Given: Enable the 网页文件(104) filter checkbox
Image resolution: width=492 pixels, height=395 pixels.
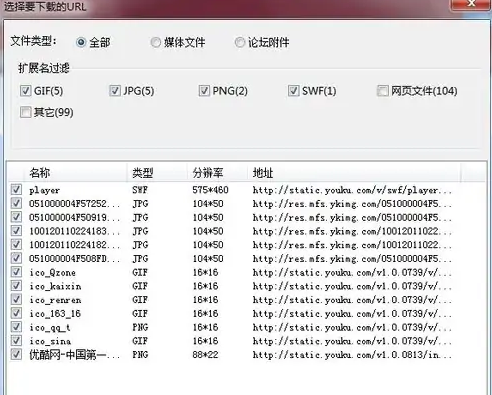Looking at the screenshot, I should pyautogui.click(x=382, y=90).
